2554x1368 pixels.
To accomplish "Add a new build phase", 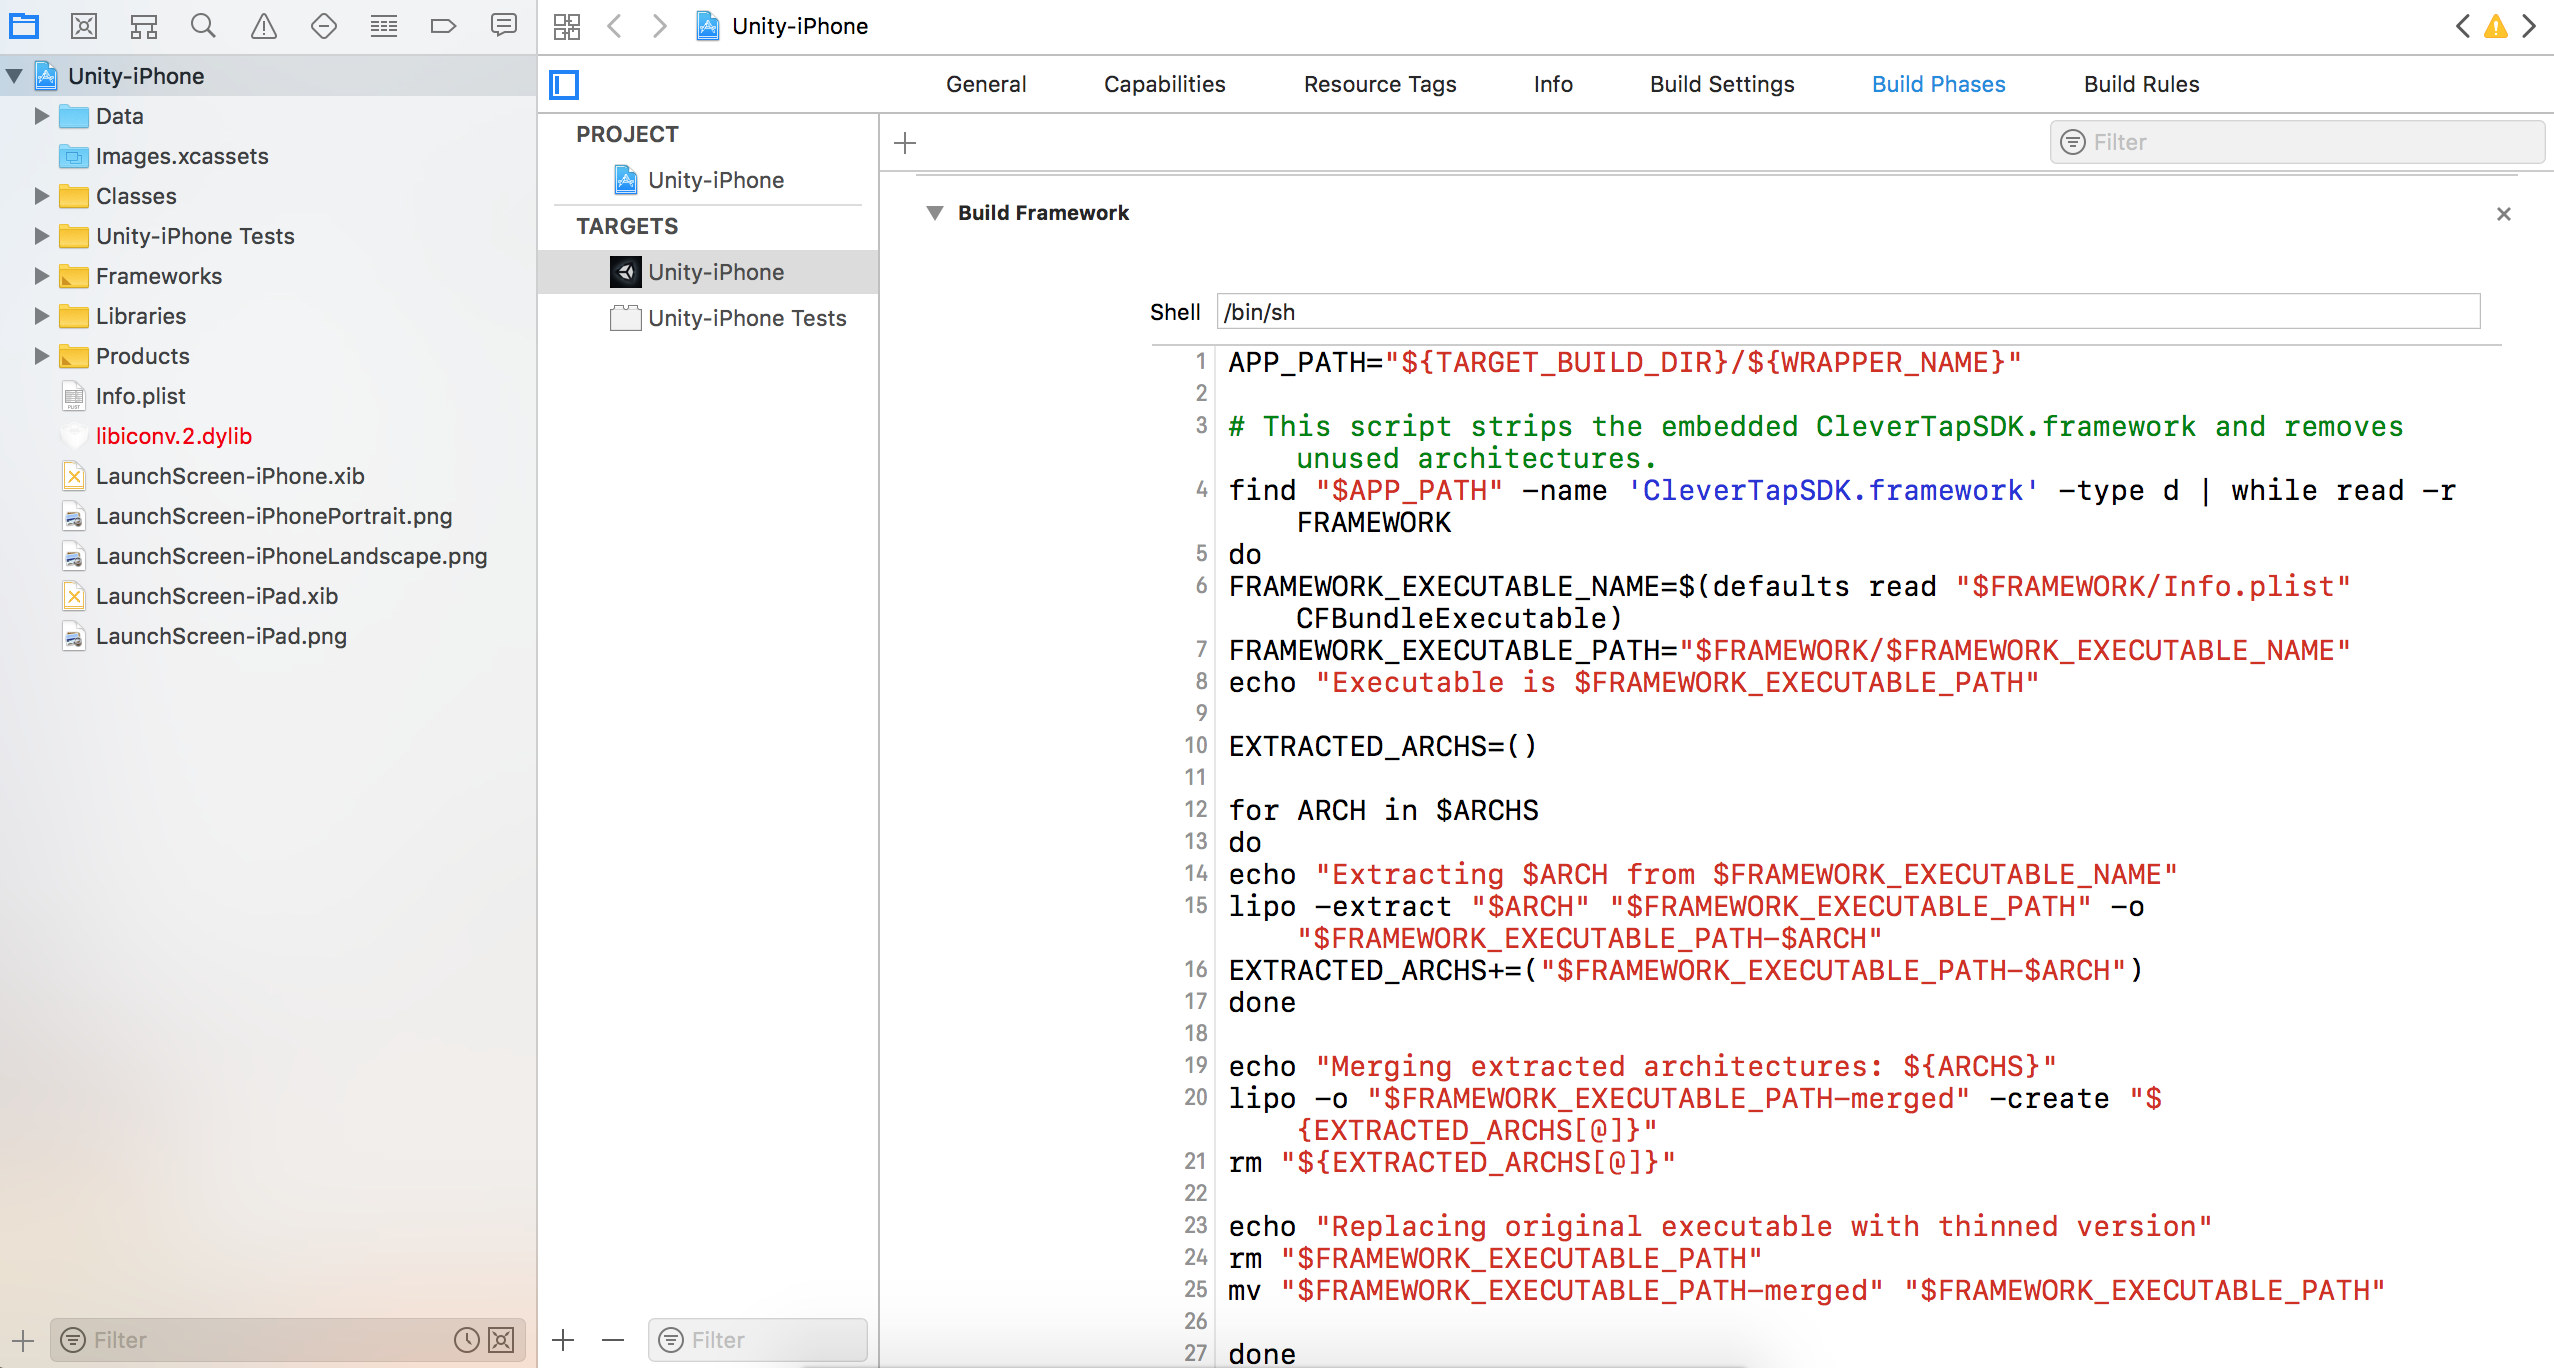I will pyautogui.click(x=905, y=143).
